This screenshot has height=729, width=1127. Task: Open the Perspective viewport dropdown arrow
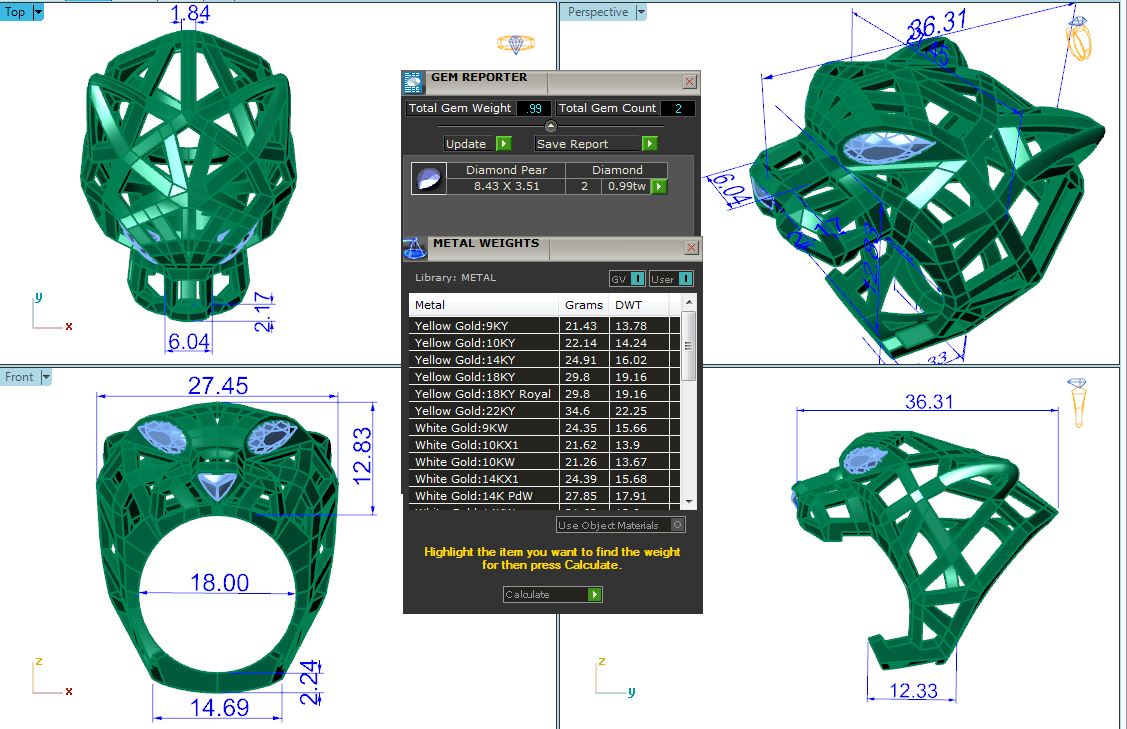click(641, 12)
